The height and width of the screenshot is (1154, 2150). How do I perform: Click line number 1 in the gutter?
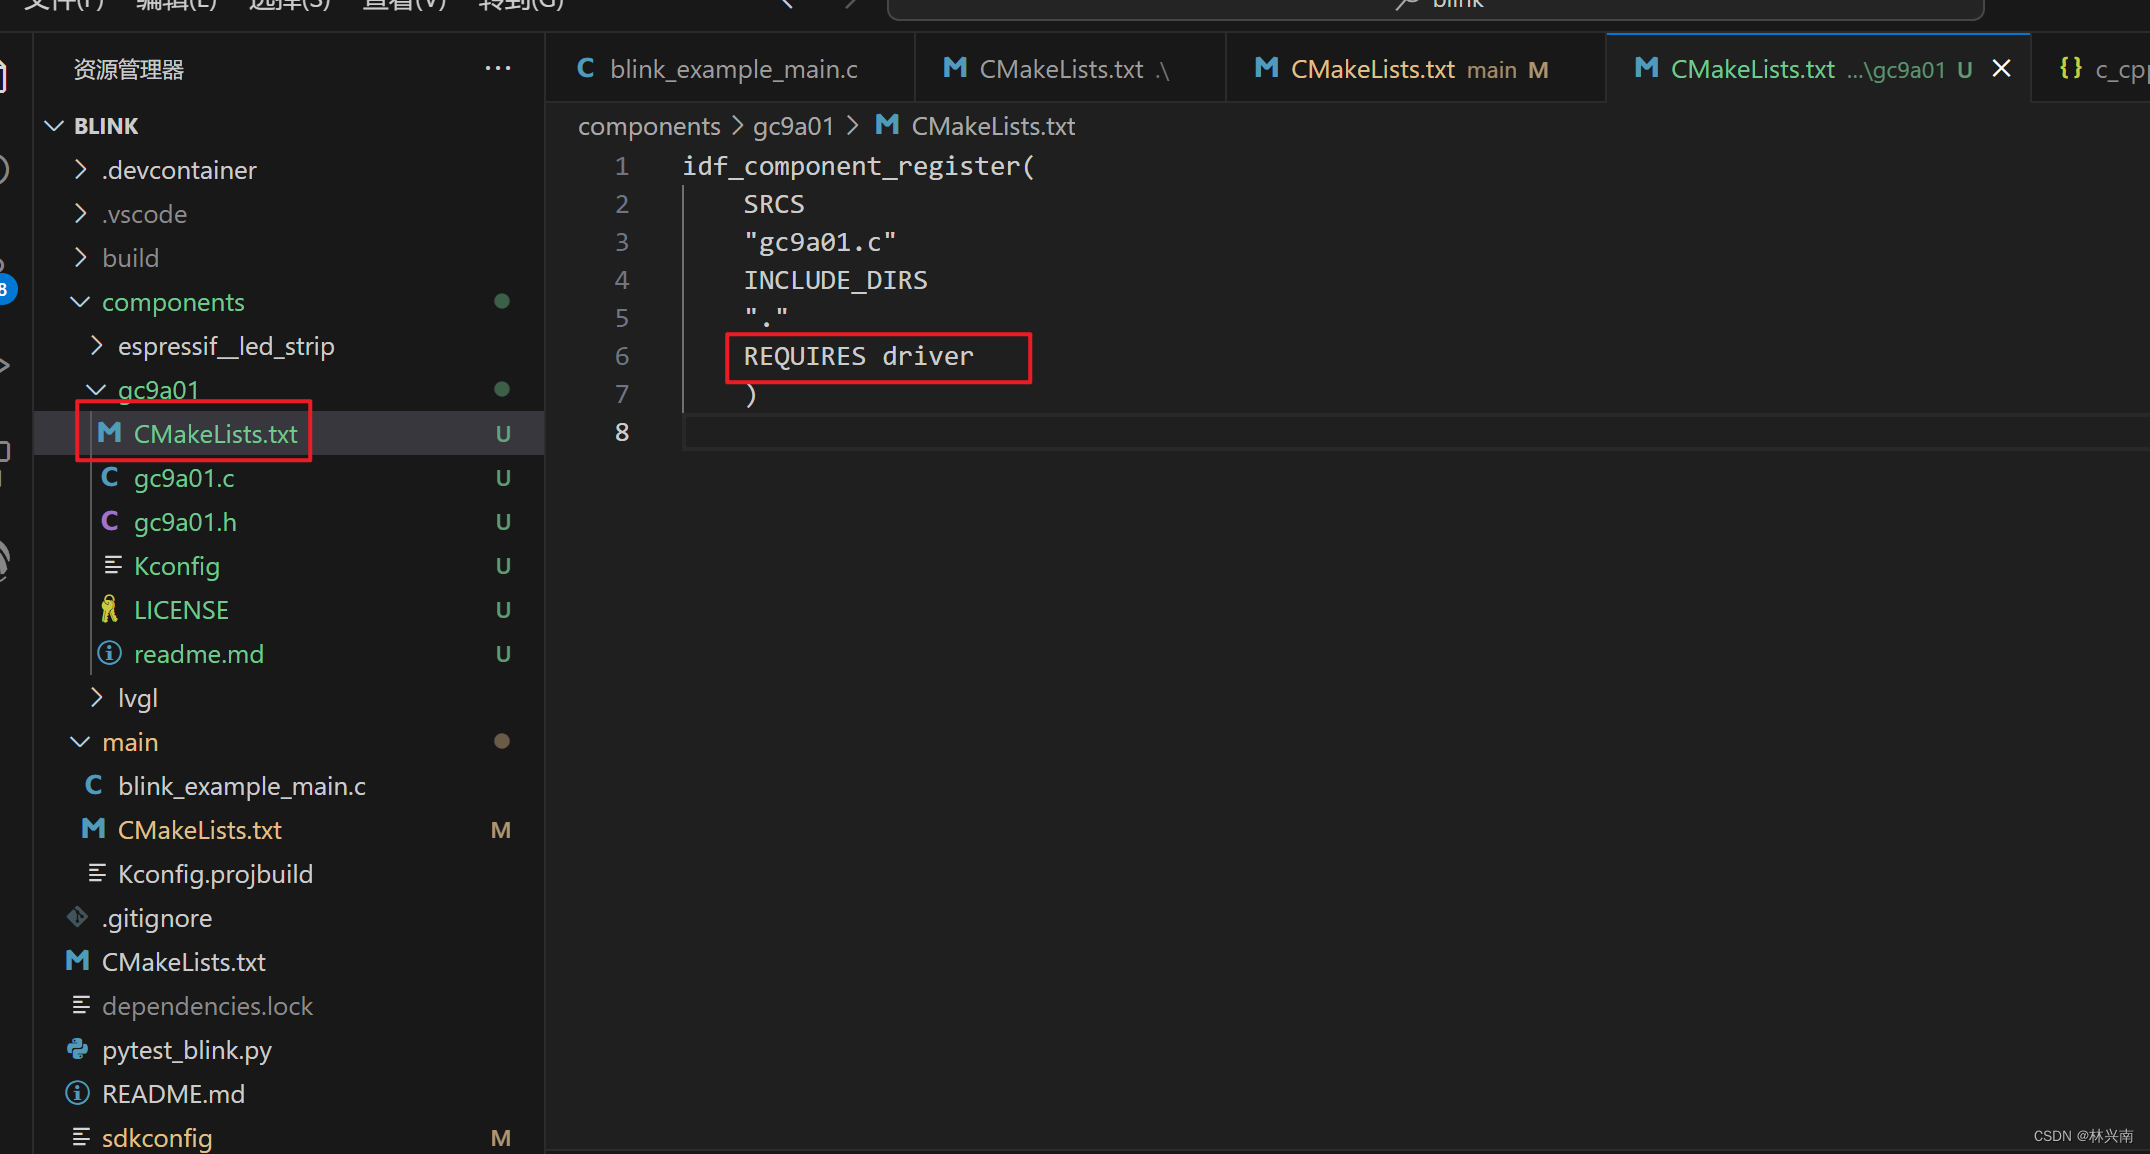point(622,166)
